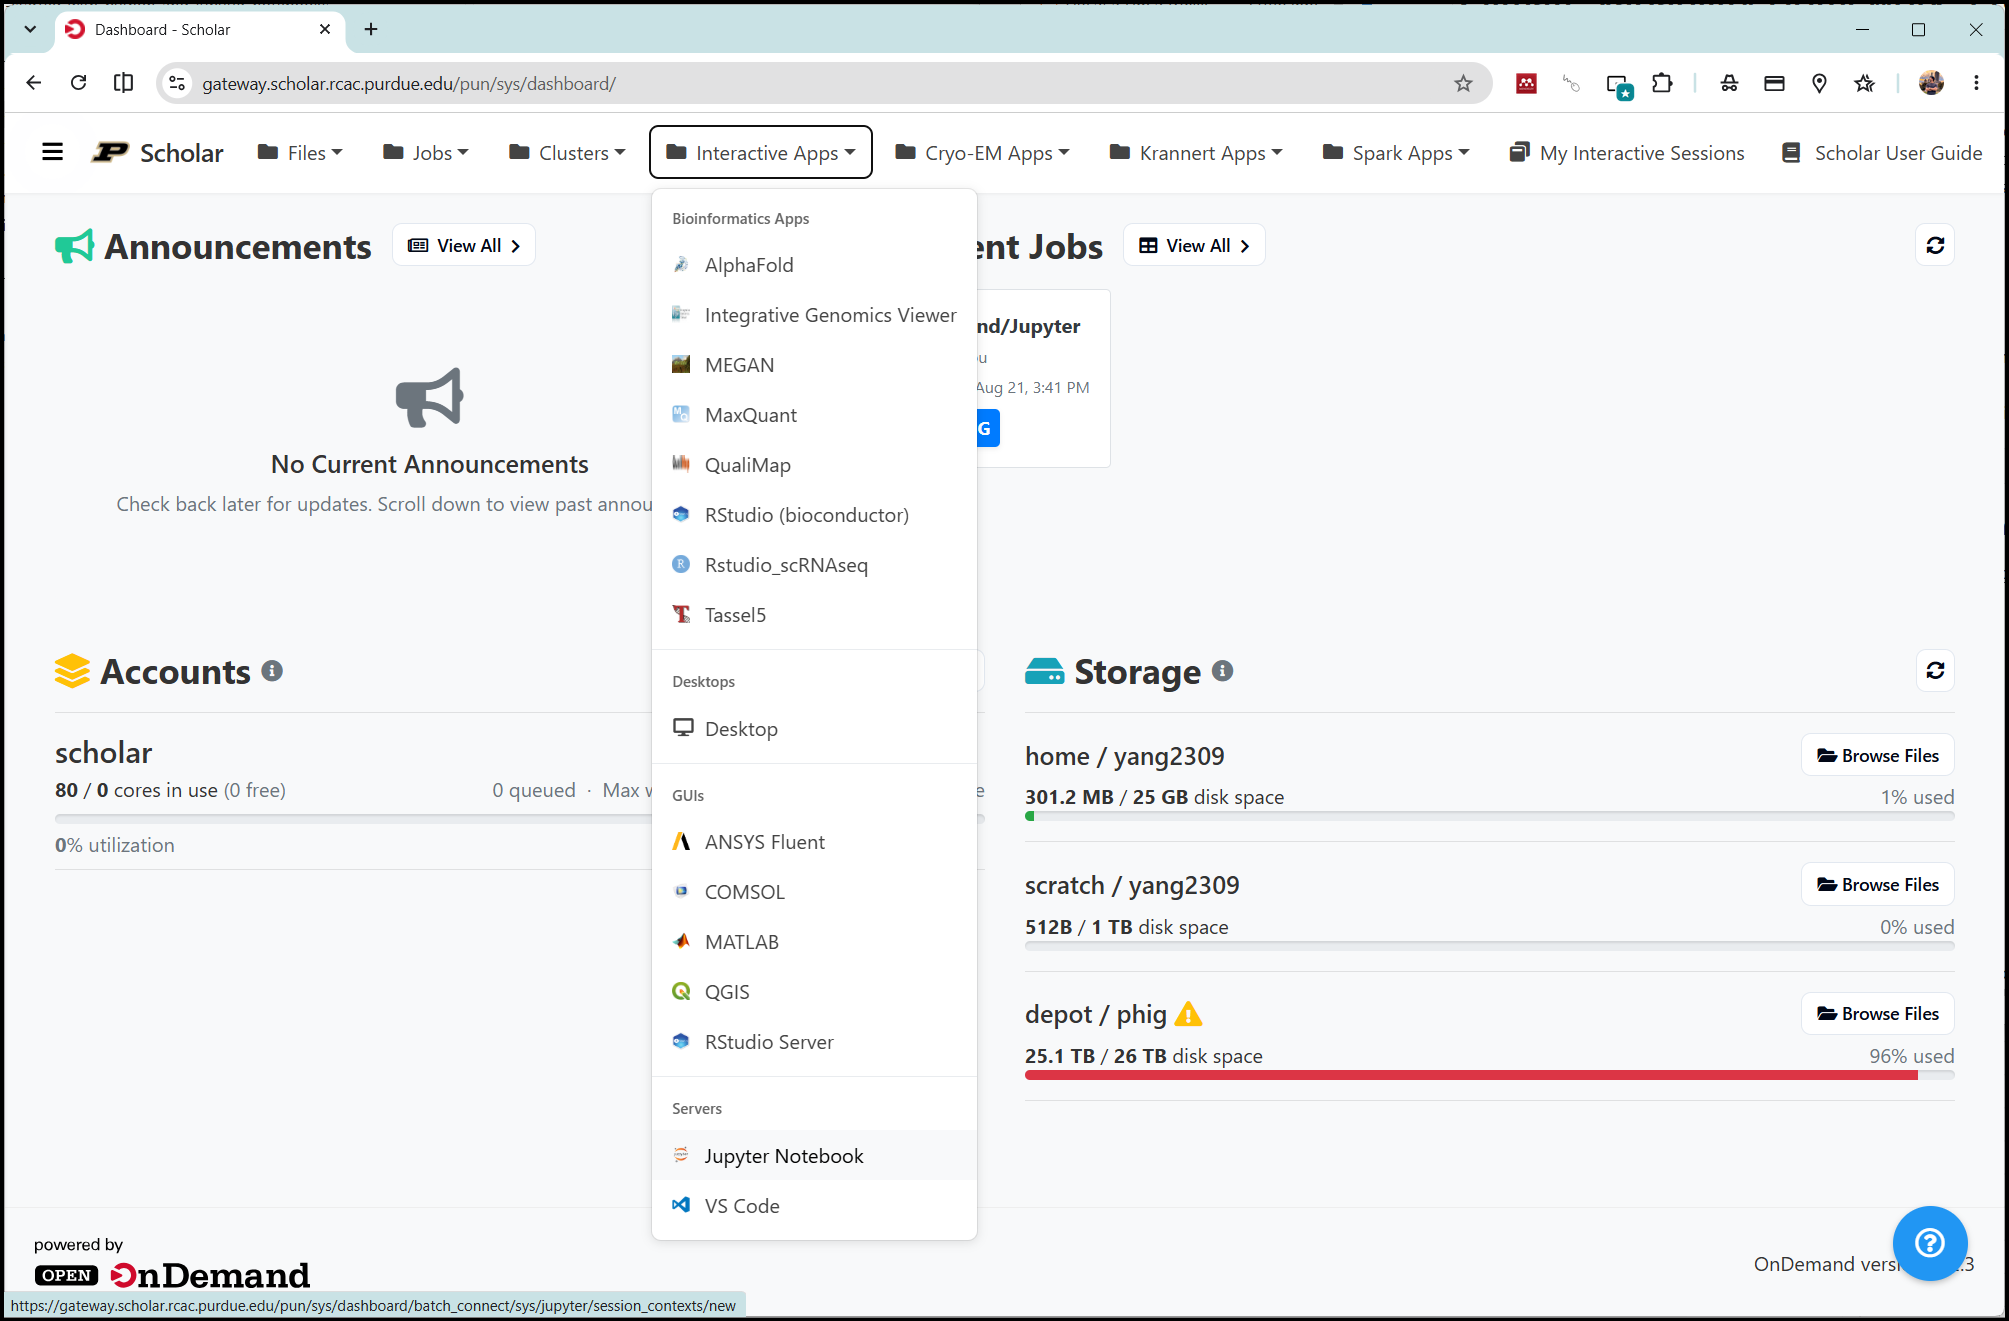
Task: Open the Scholar User Guide
Action: (x=1882, y=153)
